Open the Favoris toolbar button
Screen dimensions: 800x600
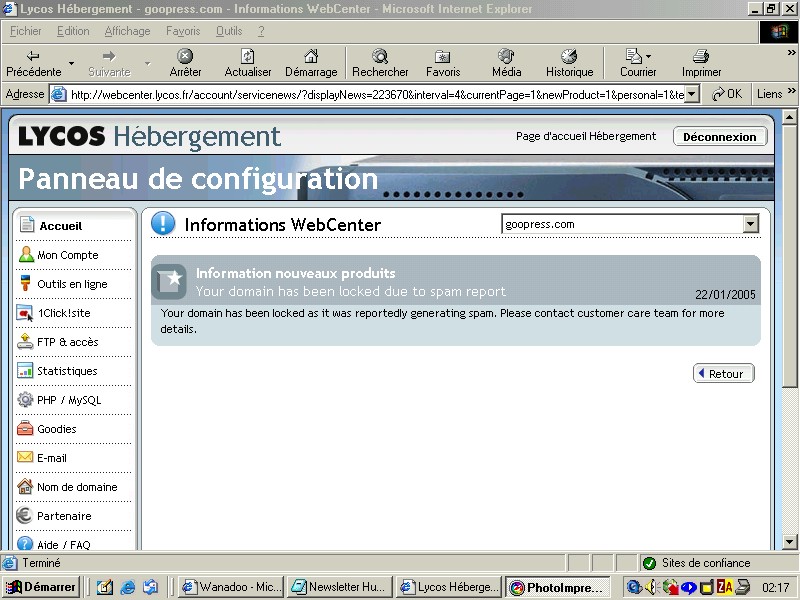click(443, 63)
